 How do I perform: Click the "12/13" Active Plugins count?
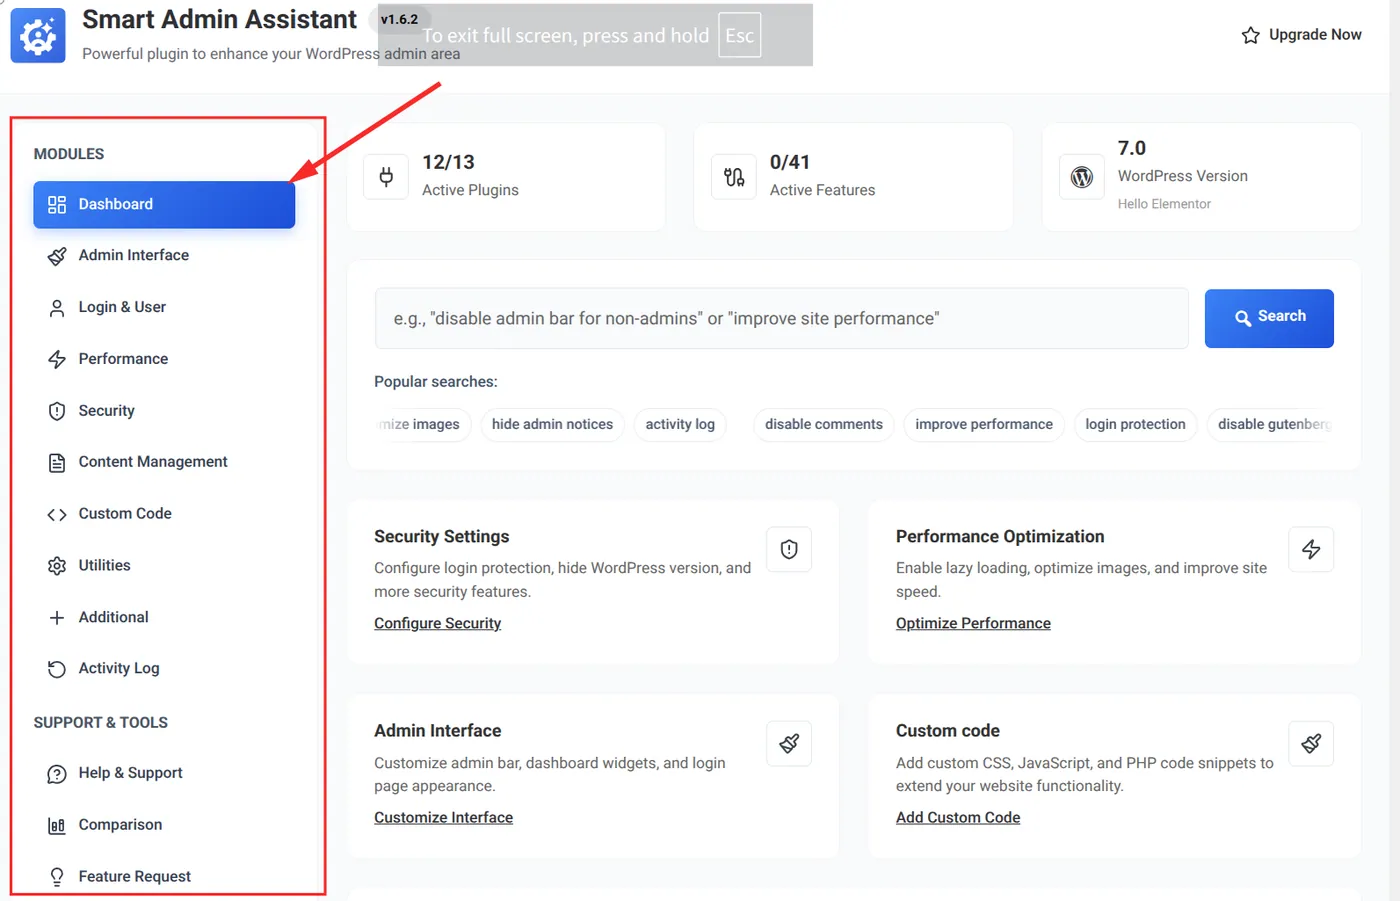[448, 162]
